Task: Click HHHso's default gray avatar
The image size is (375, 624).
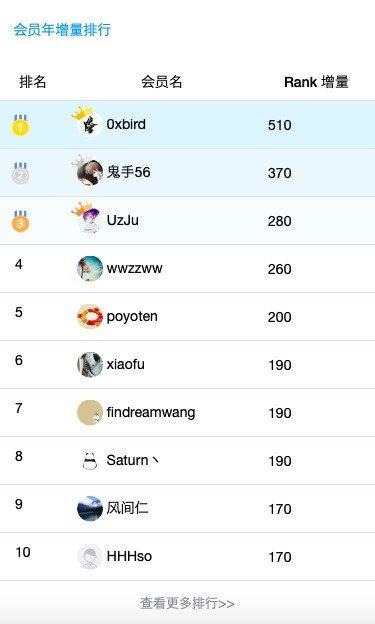Action: [90, 557]
